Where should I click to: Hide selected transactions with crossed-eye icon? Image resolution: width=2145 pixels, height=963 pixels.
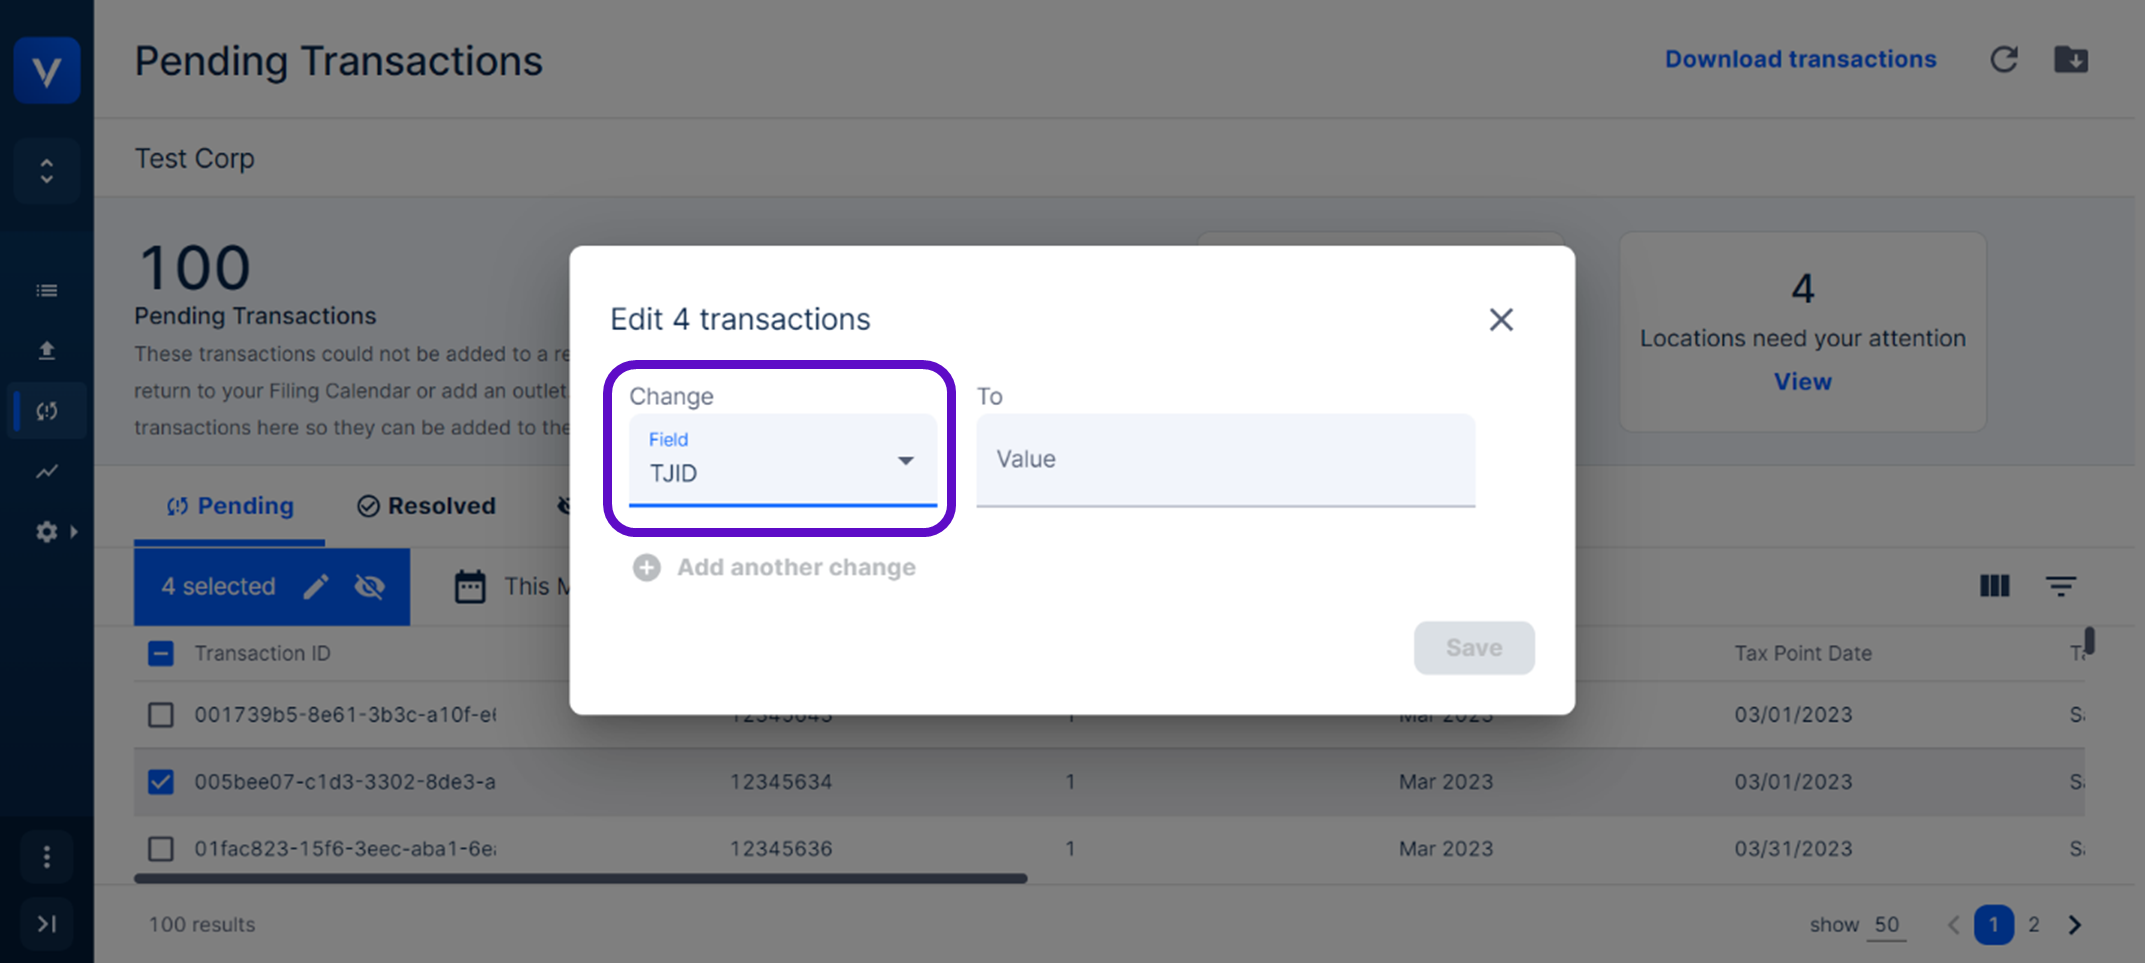(370, 587)
